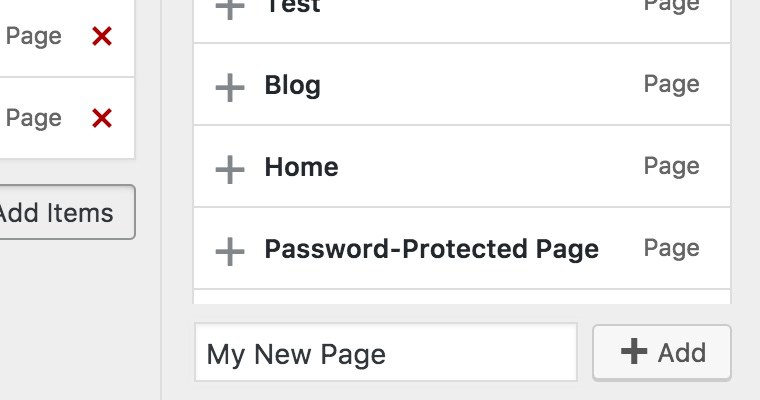
Task: Select the Test page title
Action: coord(292,6)
